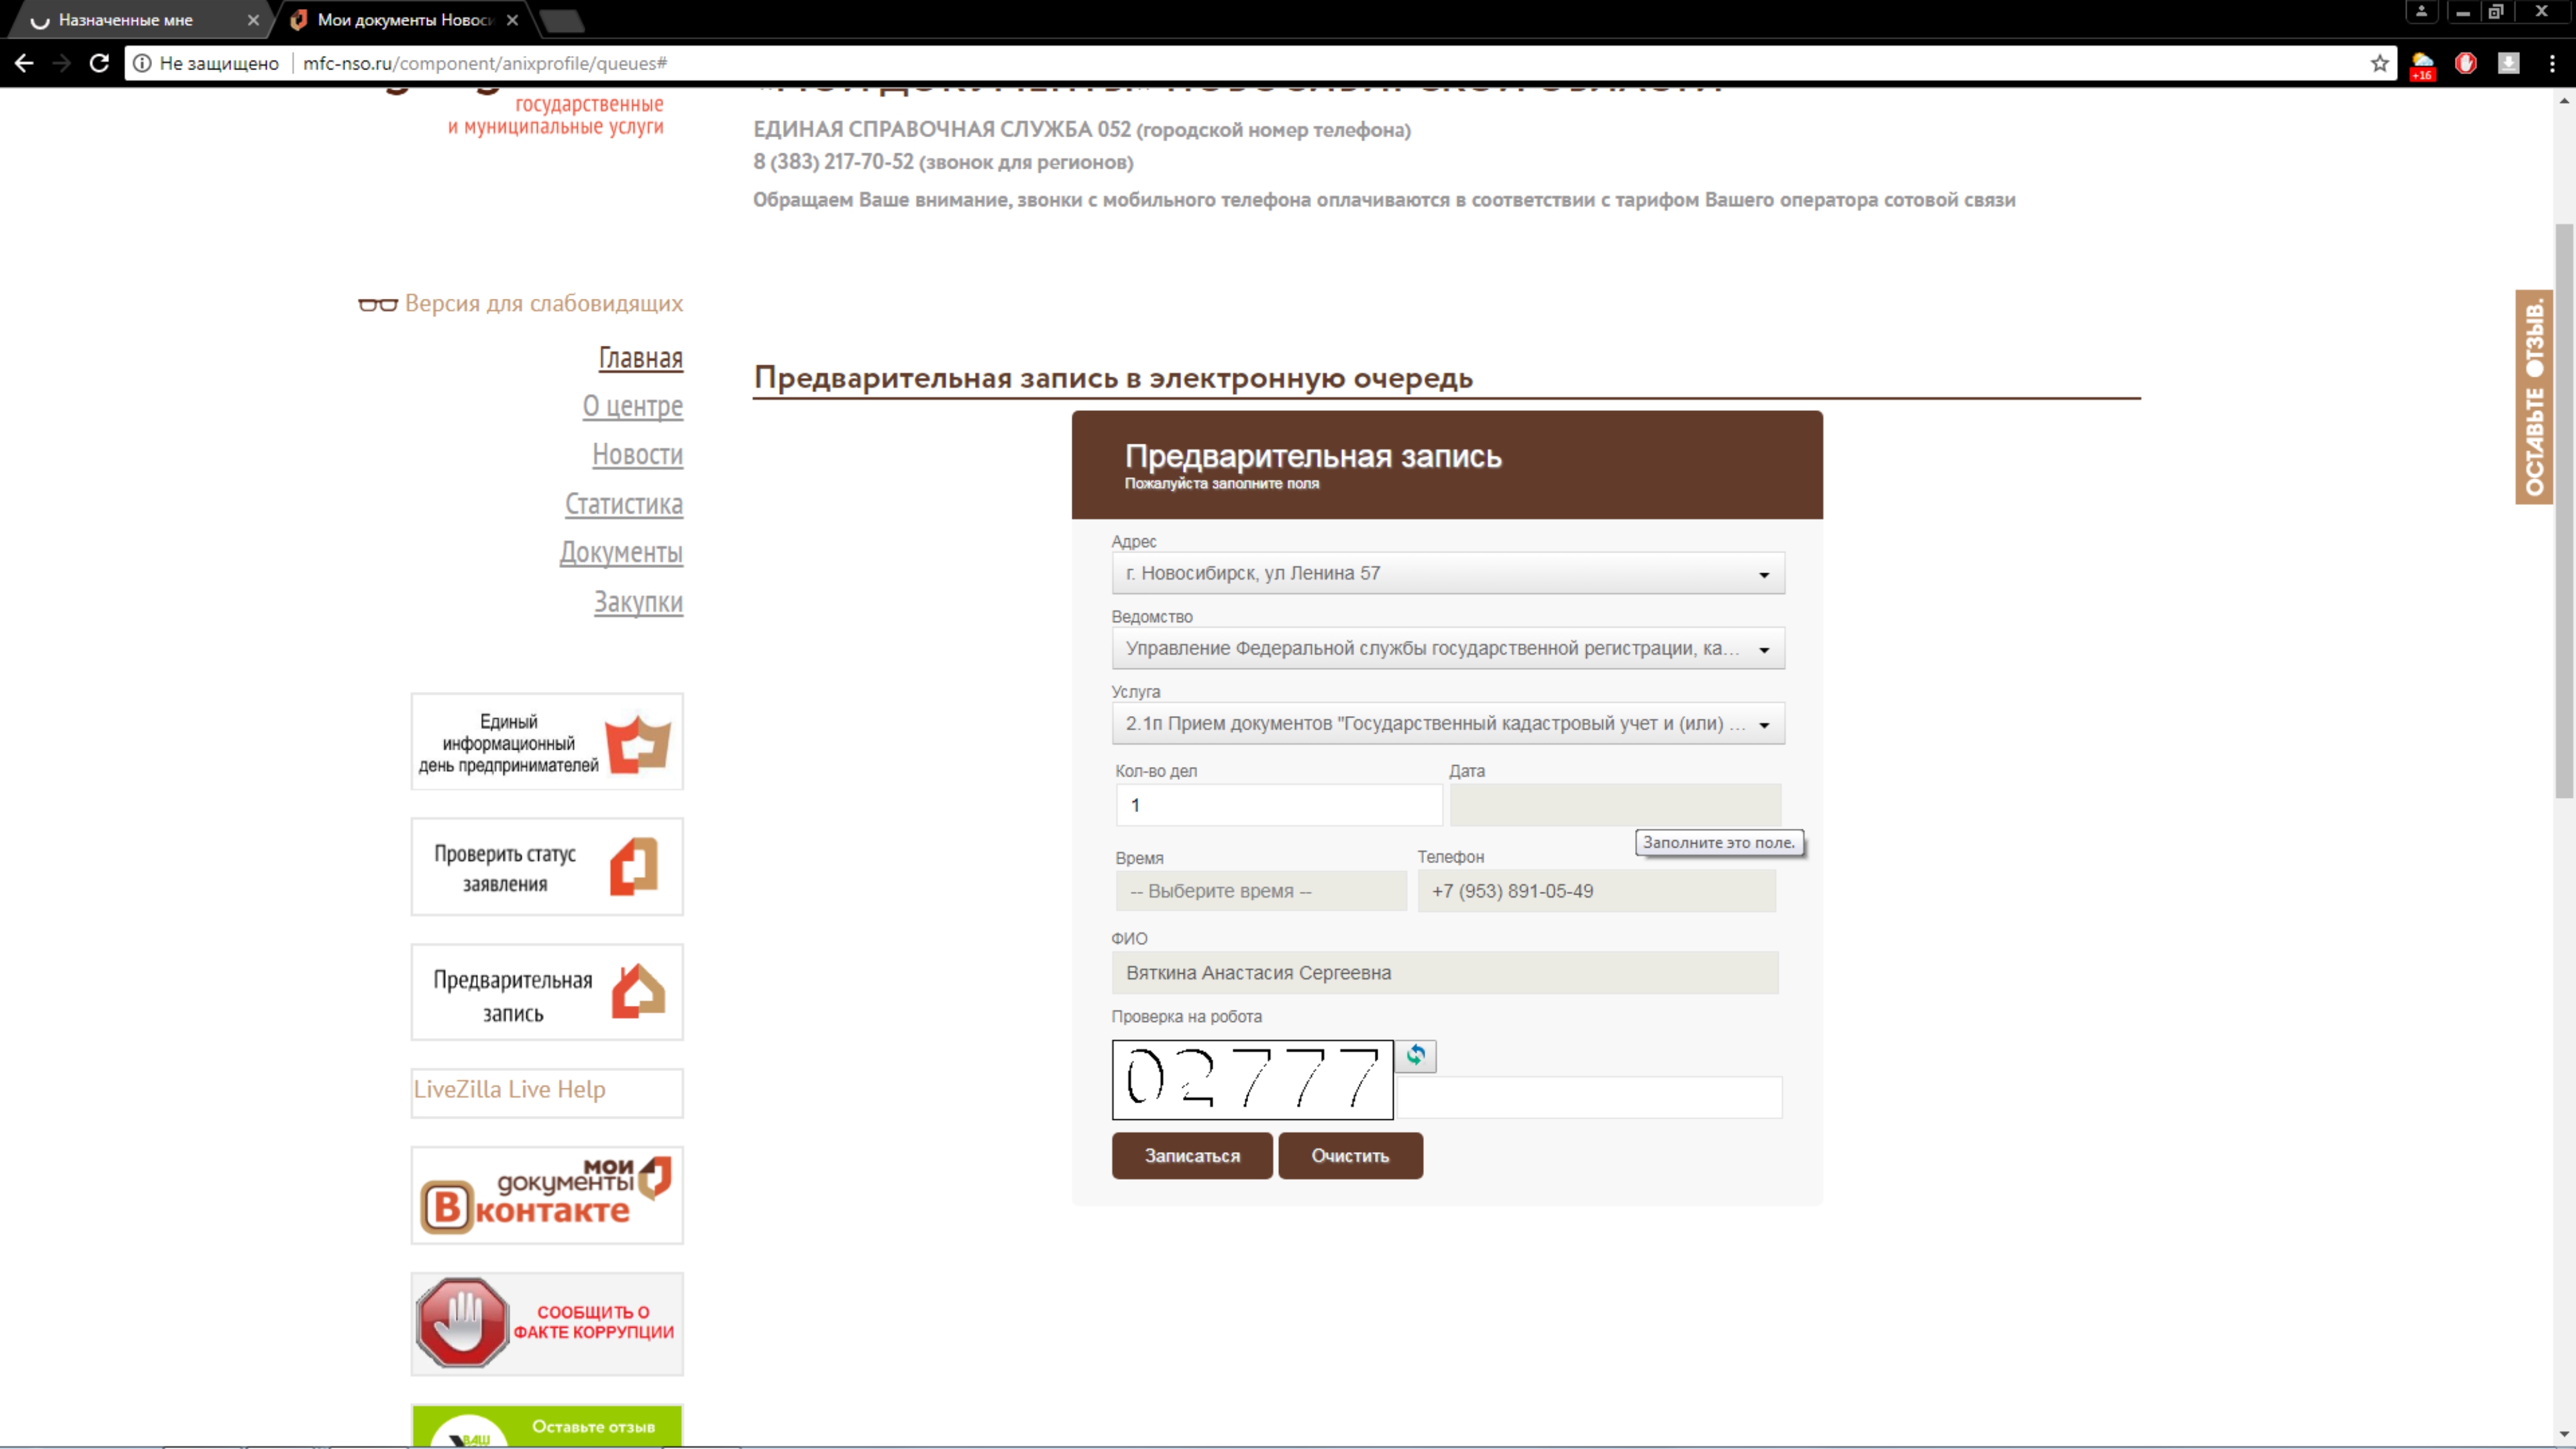The height and width of the screenshot is (1449, 2576).
Task: Open Статистика section
Action: coord(623,504)
